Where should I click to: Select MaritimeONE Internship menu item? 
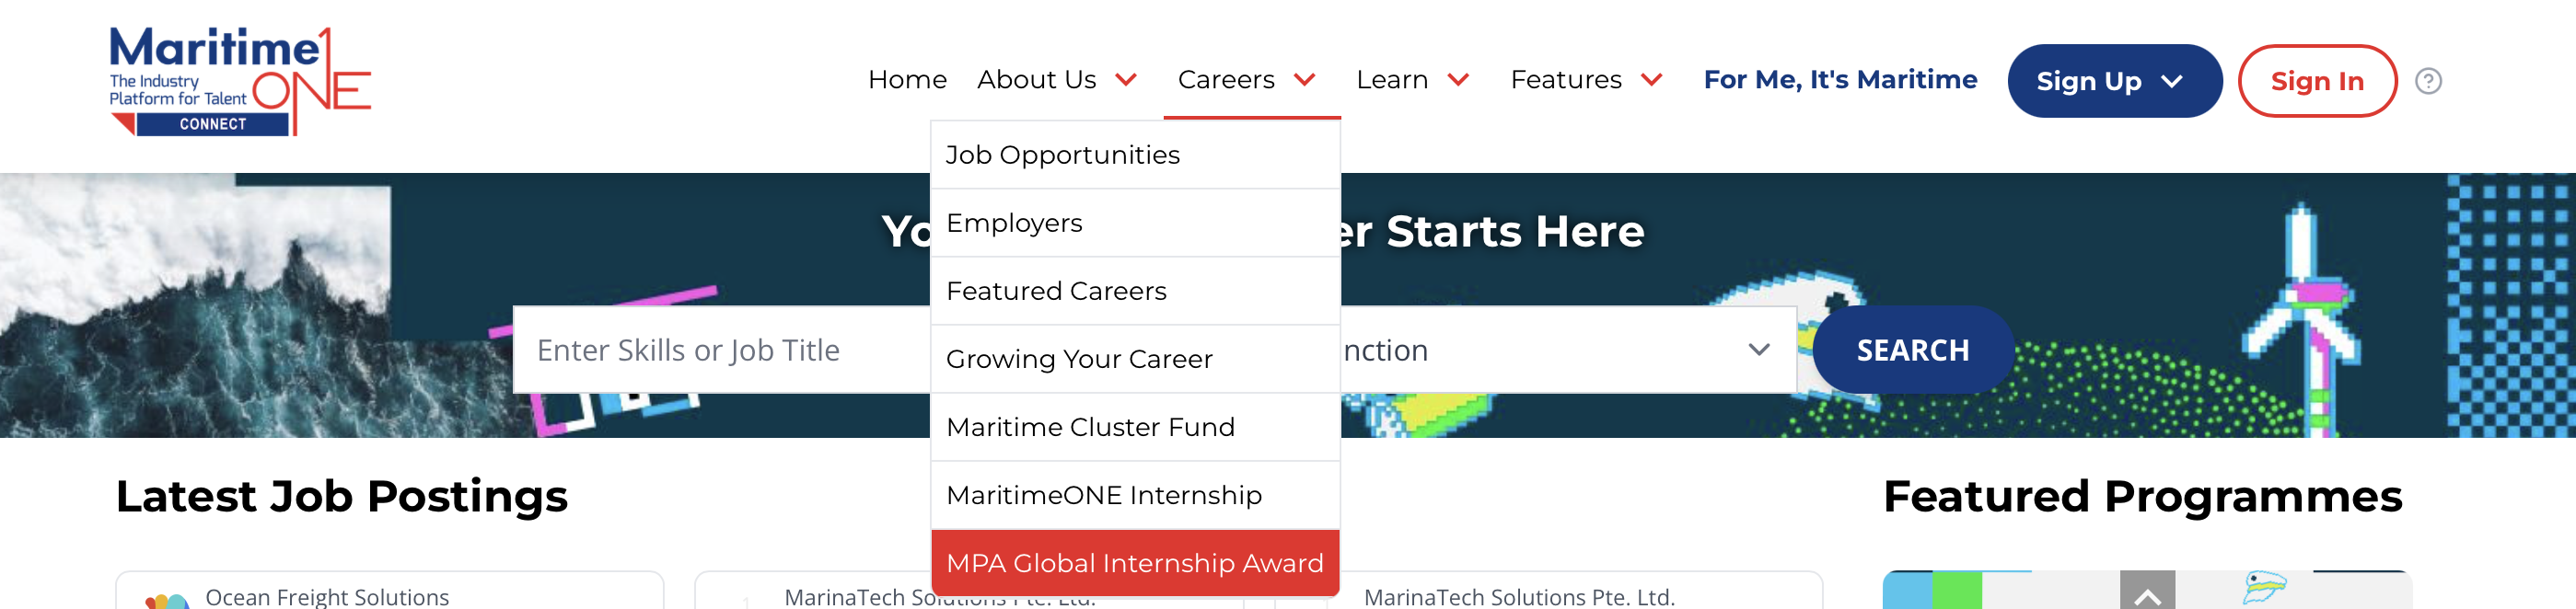pyautogui.click(x=1103, y=495)
